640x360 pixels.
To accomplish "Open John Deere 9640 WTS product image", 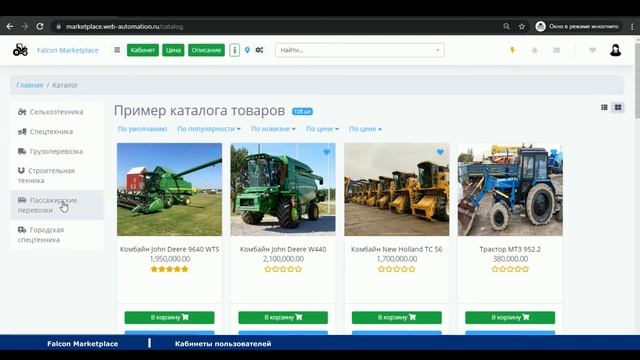I will pos(169,189).
